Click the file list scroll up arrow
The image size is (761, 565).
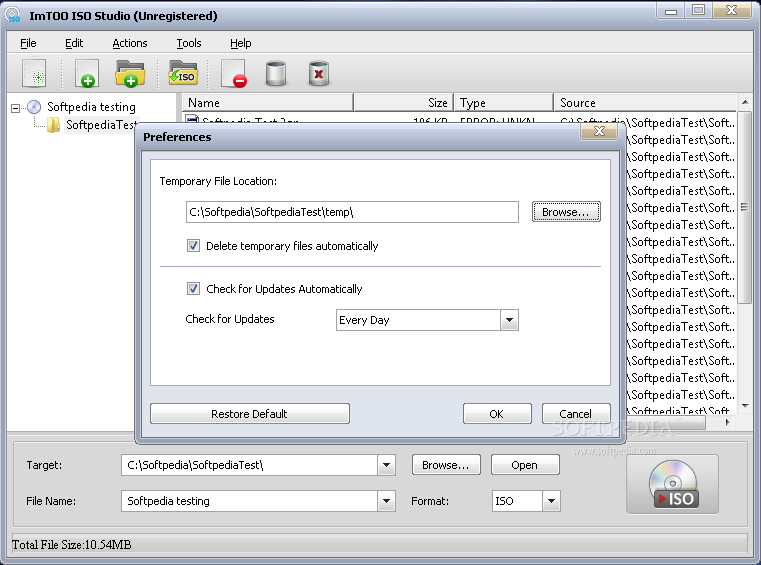[745, 102]
